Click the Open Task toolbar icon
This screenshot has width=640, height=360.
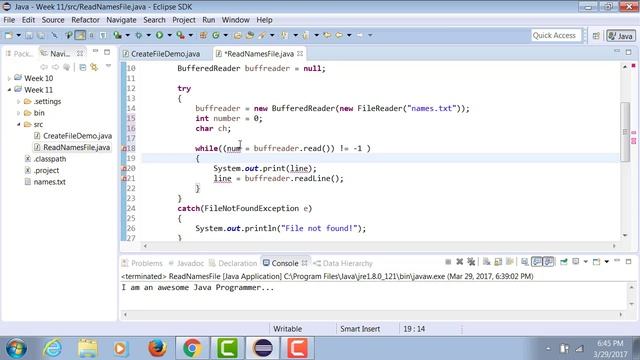click(250, 36)
